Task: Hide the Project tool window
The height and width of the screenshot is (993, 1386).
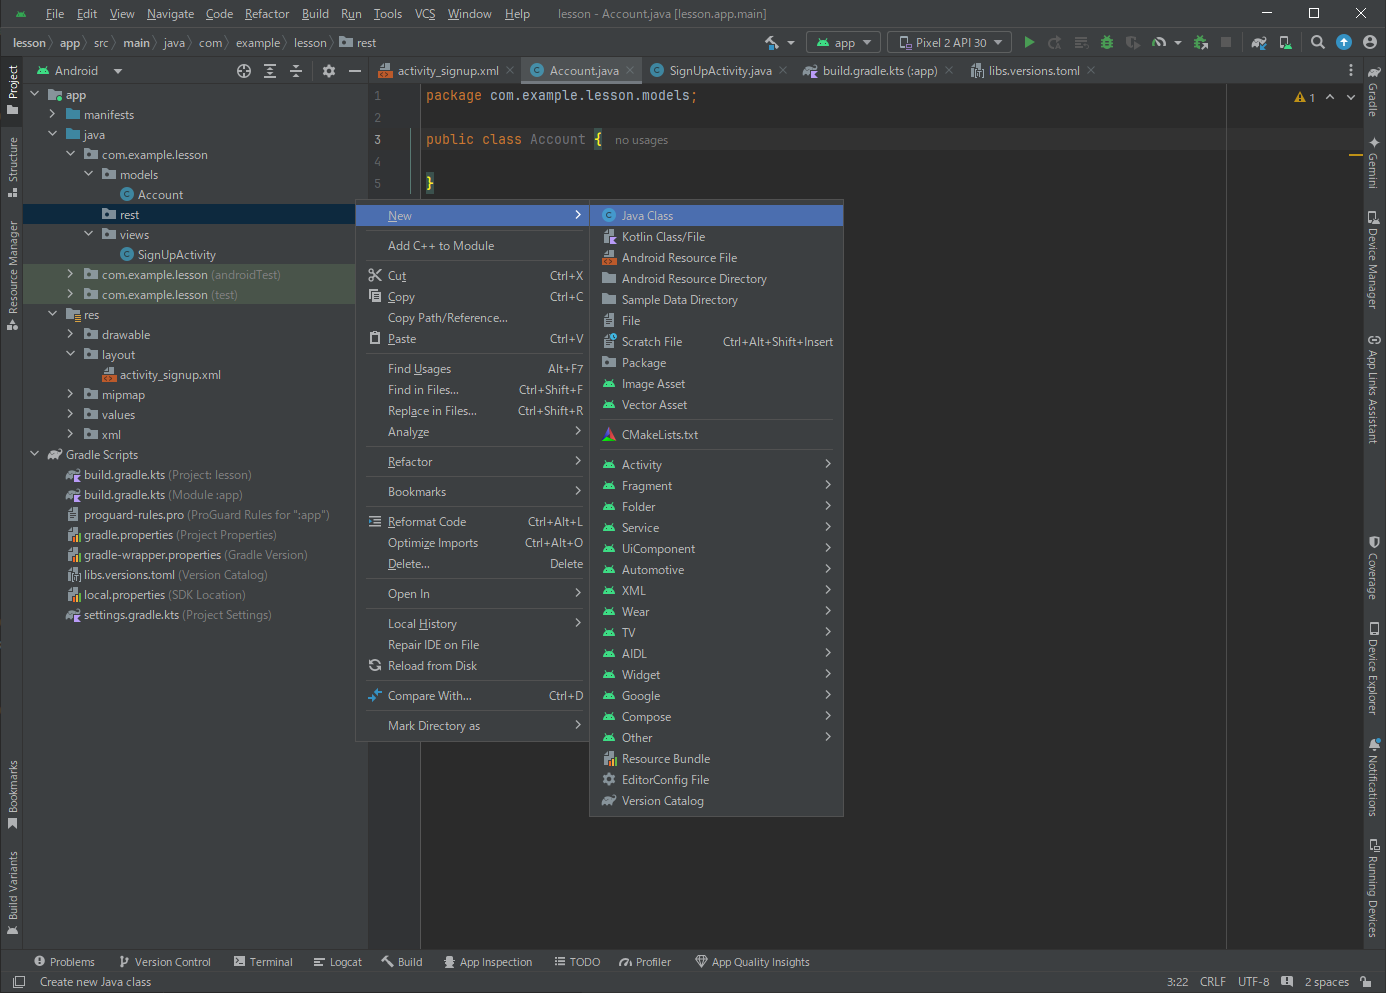Action: point(354,71)
